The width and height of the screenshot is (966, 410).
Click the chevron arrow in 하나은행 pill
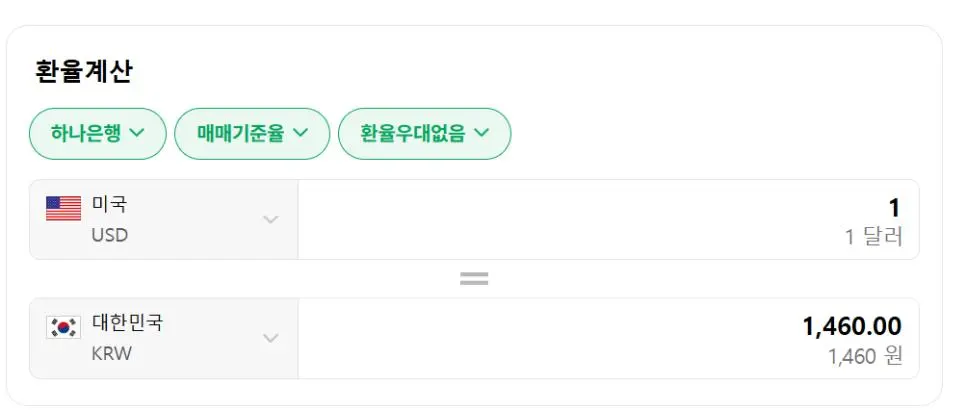[x=137, y=133]
